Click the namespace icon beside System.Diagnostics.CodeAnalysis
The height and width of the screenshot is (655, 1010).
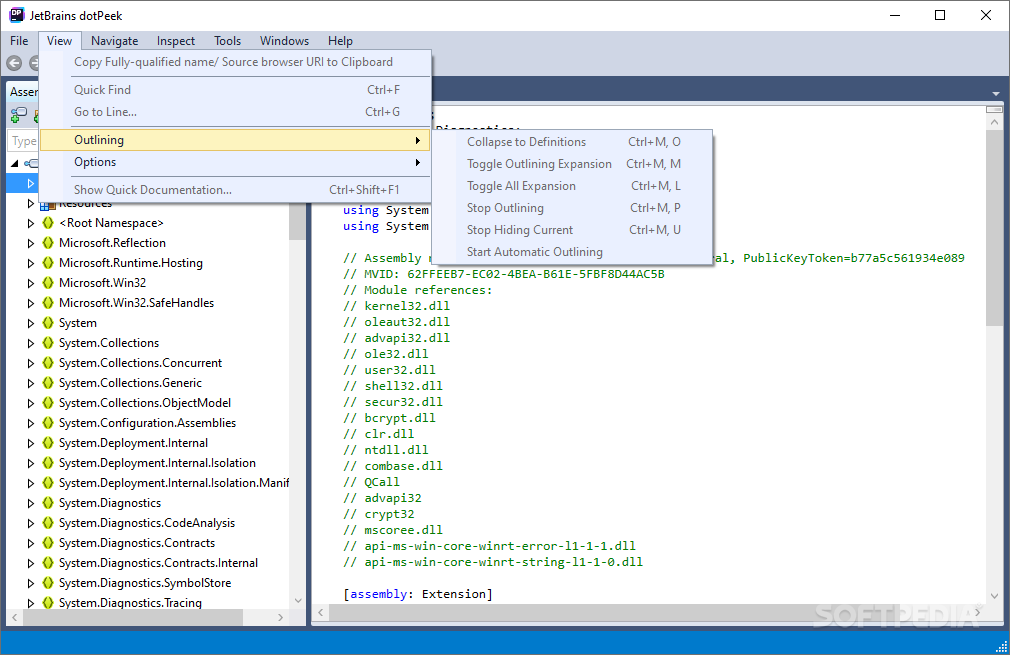click(48, 522)
